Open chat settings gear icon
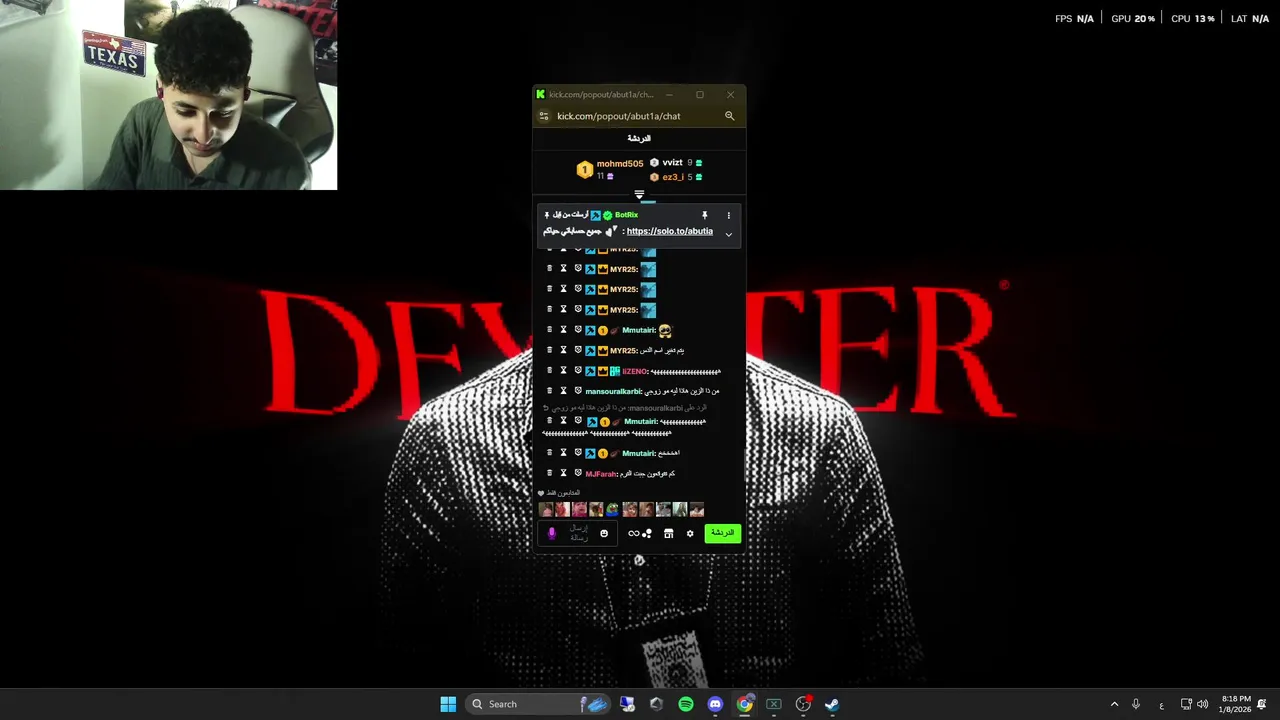The width and height of the screenshot is (1280, 720). [x=690, y=533]
